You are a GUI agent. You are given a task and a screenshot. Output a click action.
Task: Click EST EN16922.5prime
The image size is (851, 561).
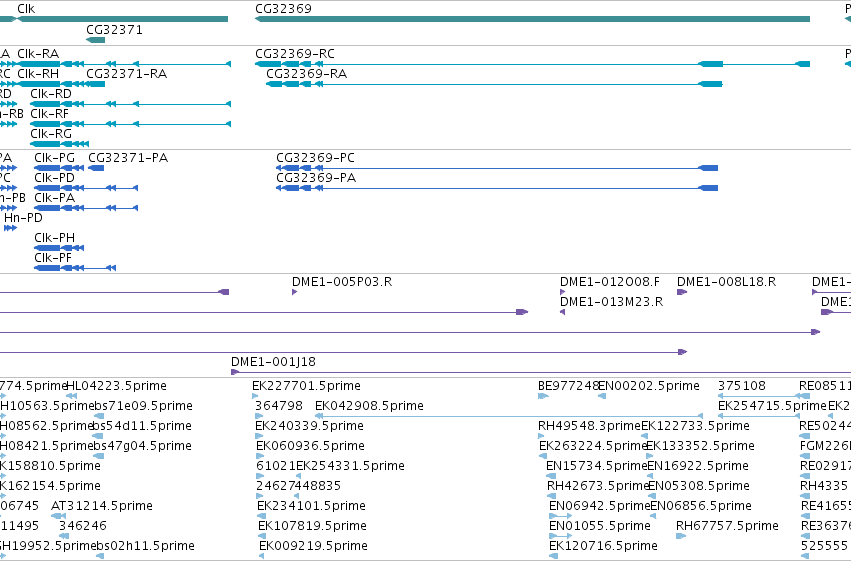click(x=698, y=467)
